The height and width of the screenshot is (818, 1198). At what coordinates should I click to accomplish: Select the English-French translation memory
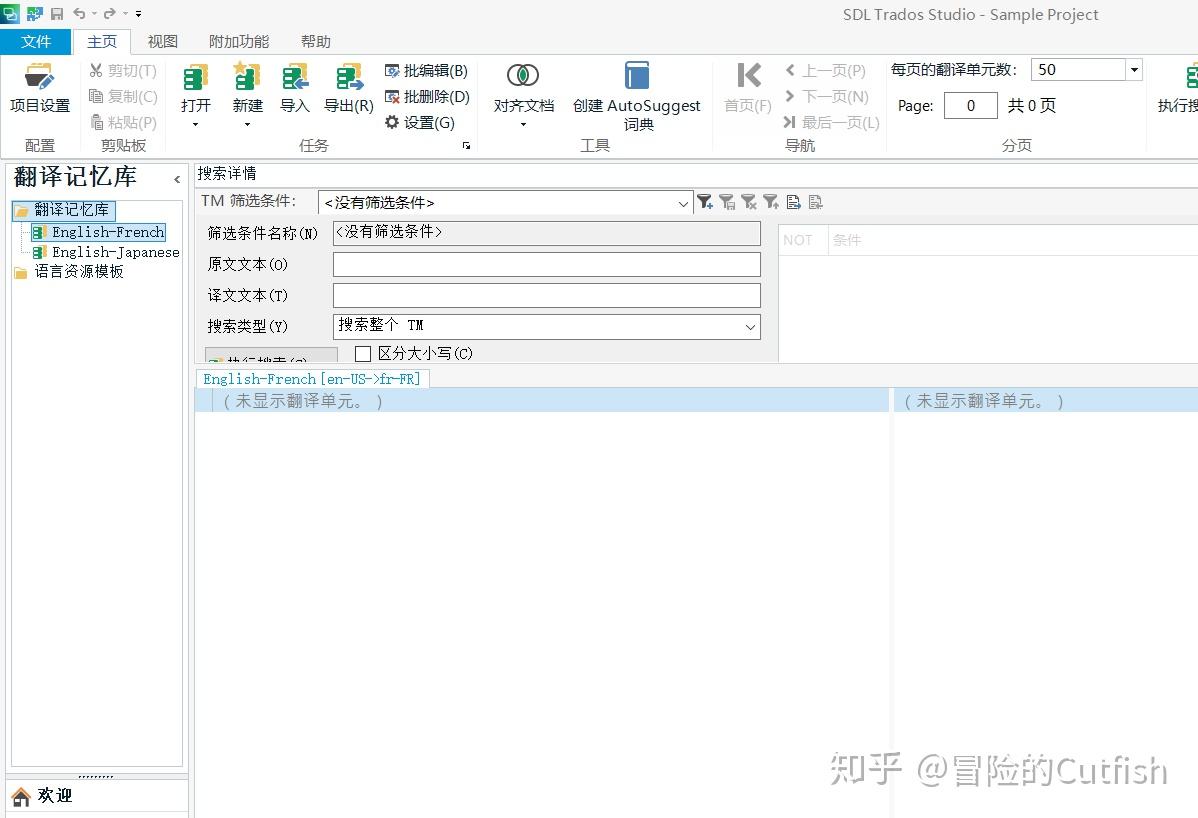point(104,231)
